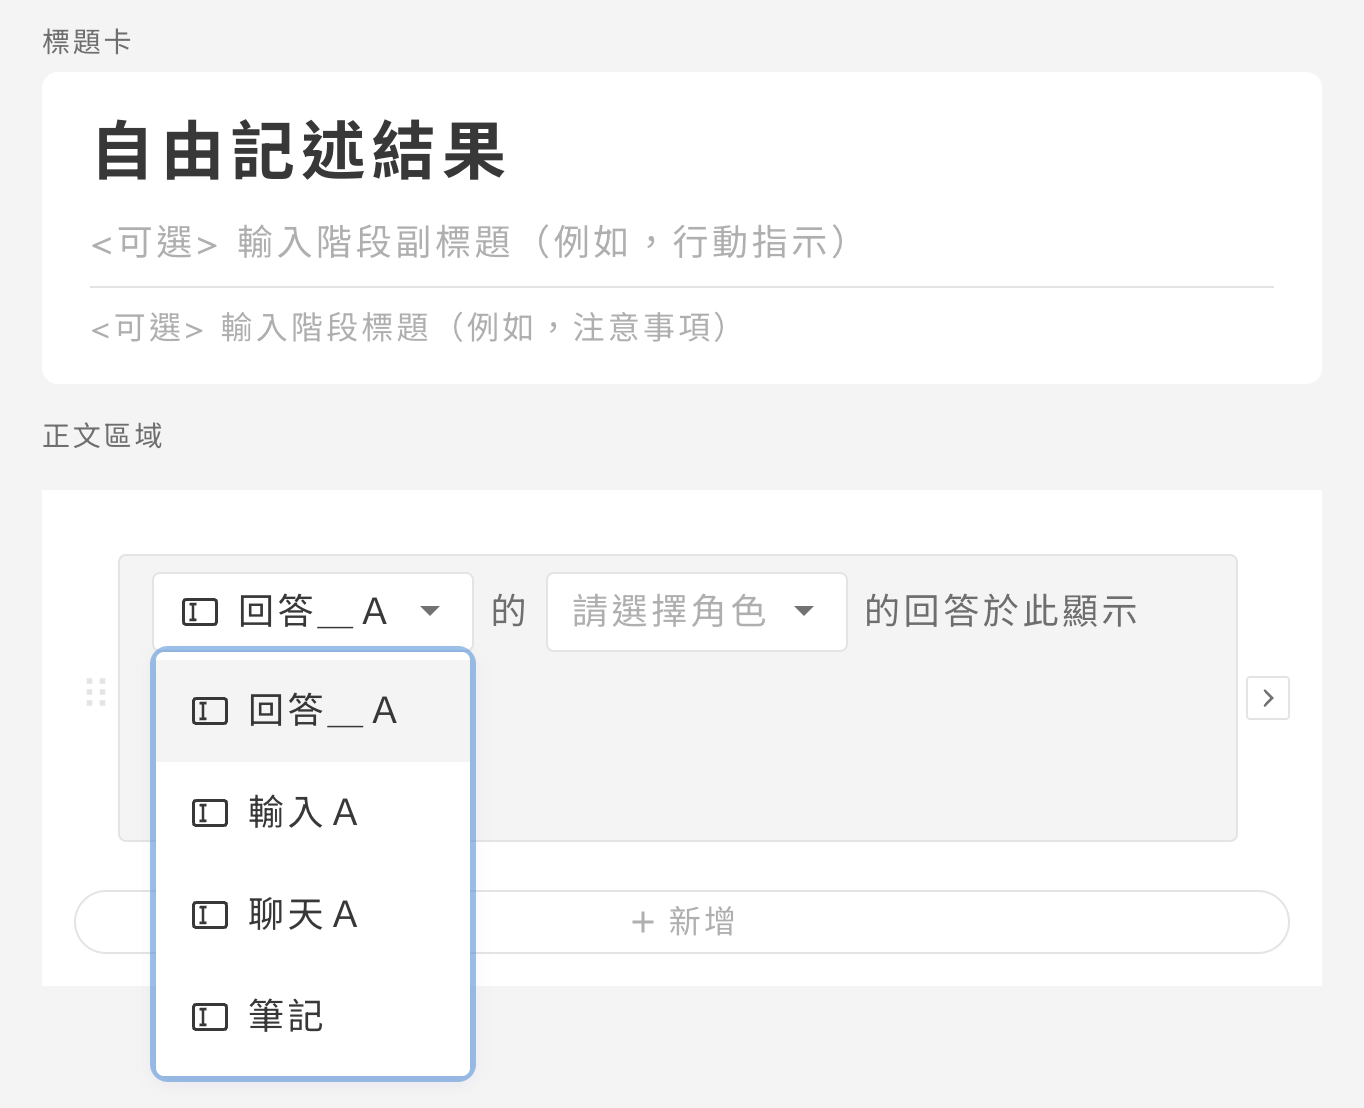Click the text-field icon inside the selected dropdown box
Viewport: 1364px width, 1108px height.
(x=200, y=611)
